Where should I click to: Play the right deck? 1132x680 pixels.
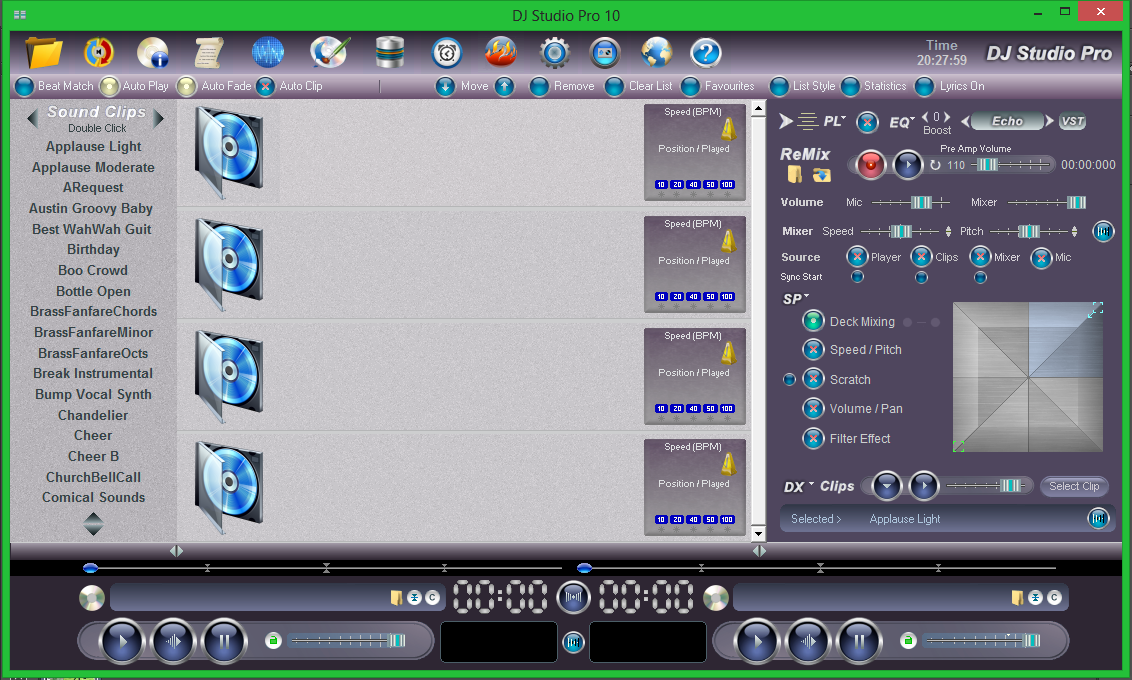757,640
